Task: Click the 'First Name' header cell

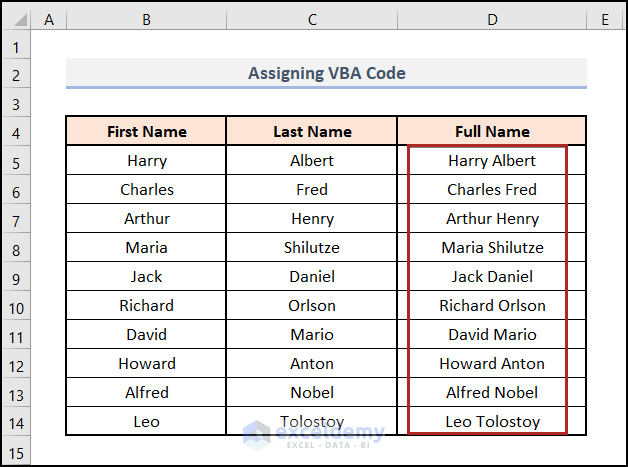Action: point(146,131)
